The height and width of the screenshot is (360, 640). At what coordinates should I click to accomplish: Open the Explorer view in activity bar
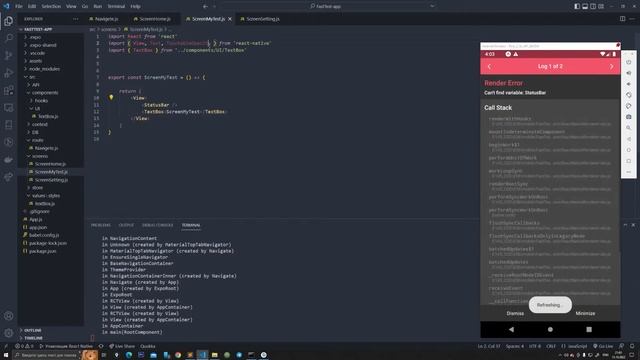pyautogui.click(x=9, y=21)
